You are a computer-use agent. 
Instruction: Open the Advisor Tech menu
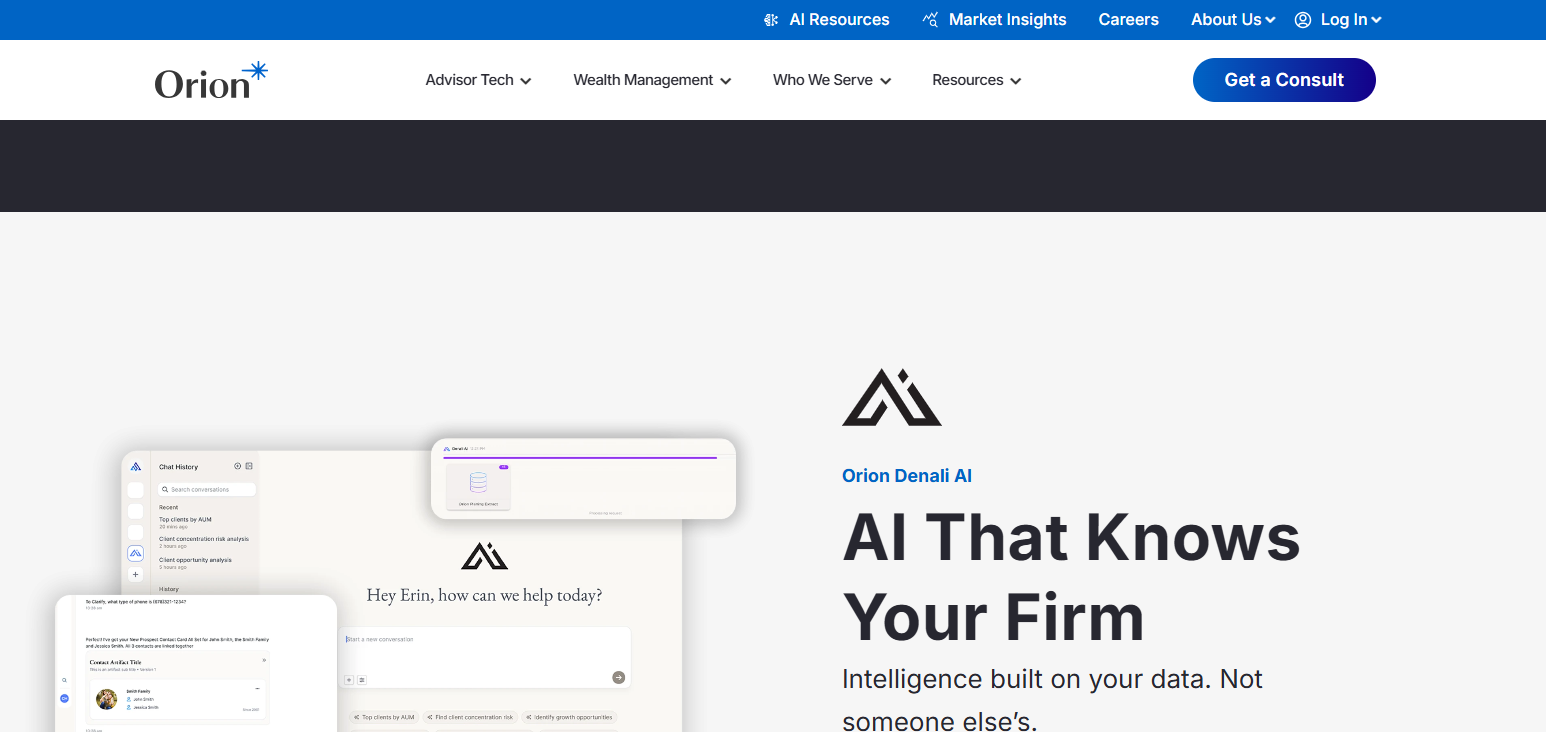click(x=478, y=80)
